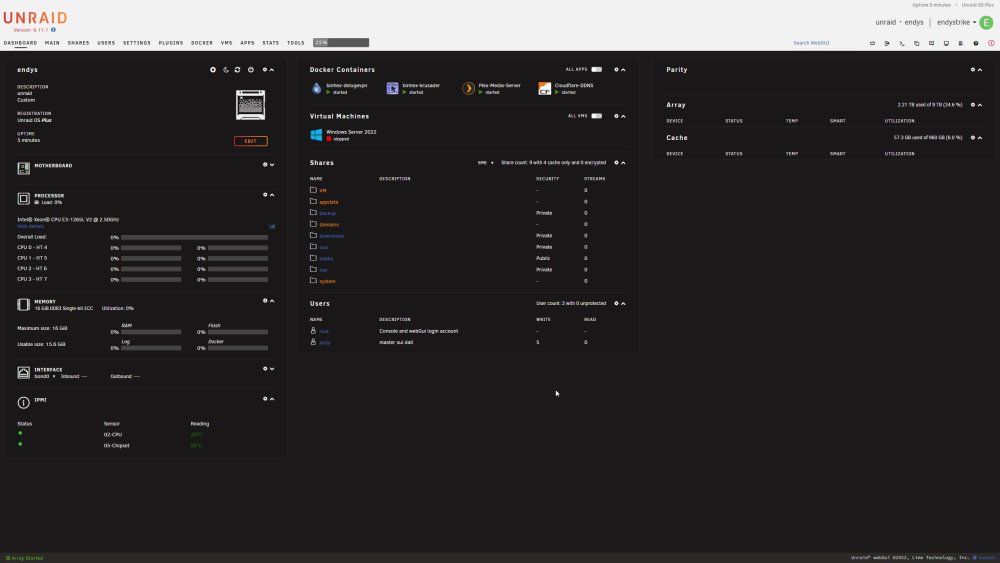Click the green E user avatar
Viewport: 1000px width, 563px height.
point(986,22)
